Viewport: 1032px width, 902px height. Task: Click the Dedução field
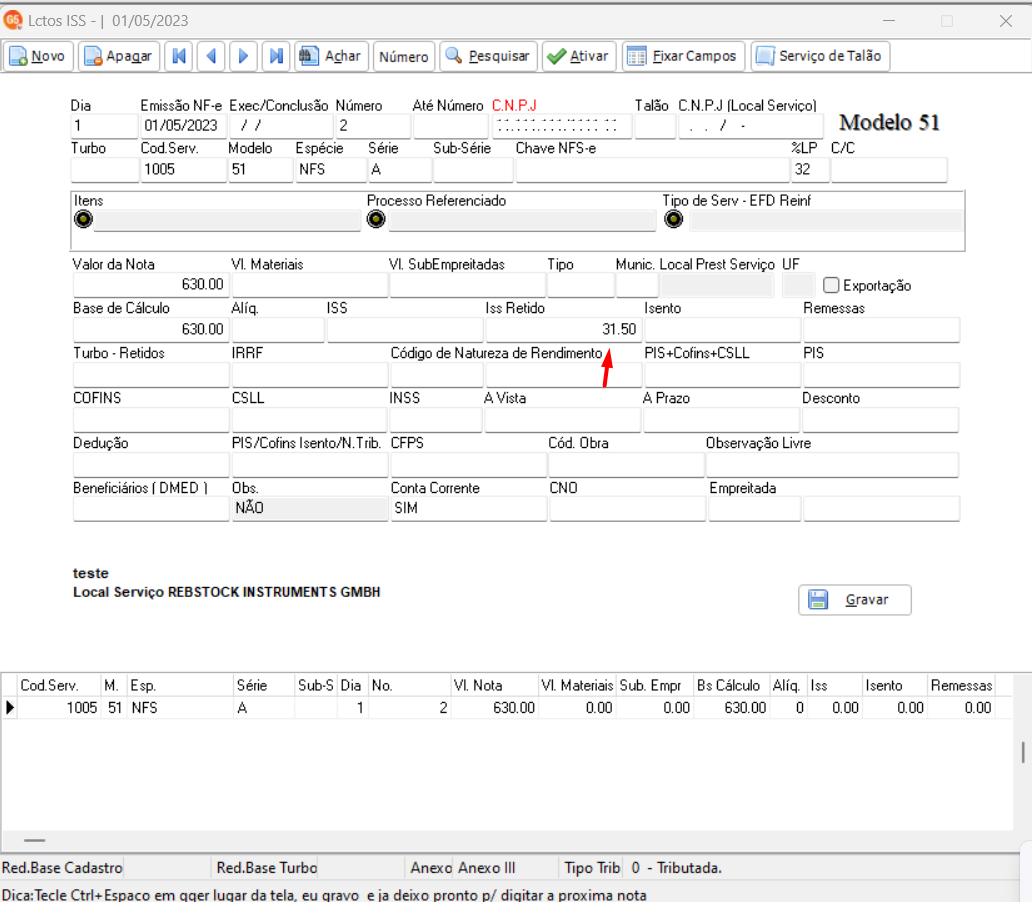(151, 465)
